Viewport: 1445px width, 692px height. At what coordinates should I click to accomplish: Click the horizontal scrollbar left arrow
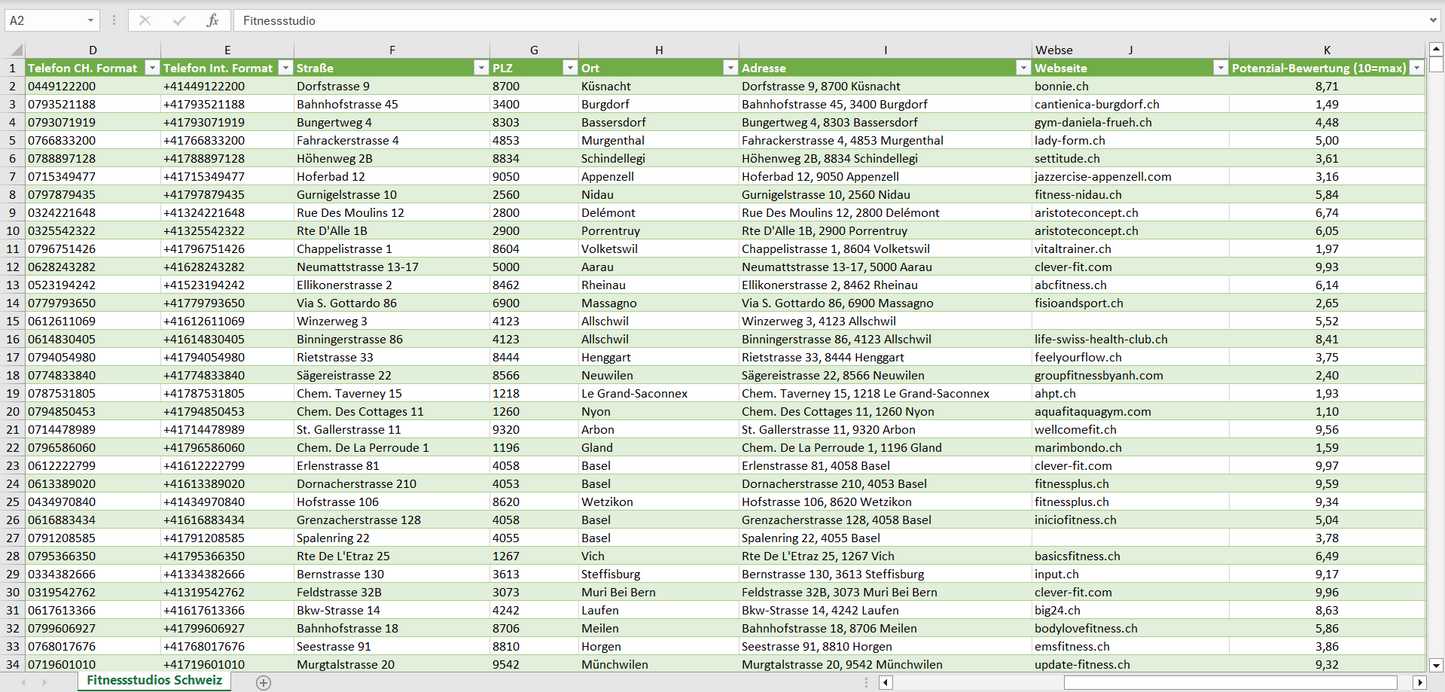tap(885, 682)
